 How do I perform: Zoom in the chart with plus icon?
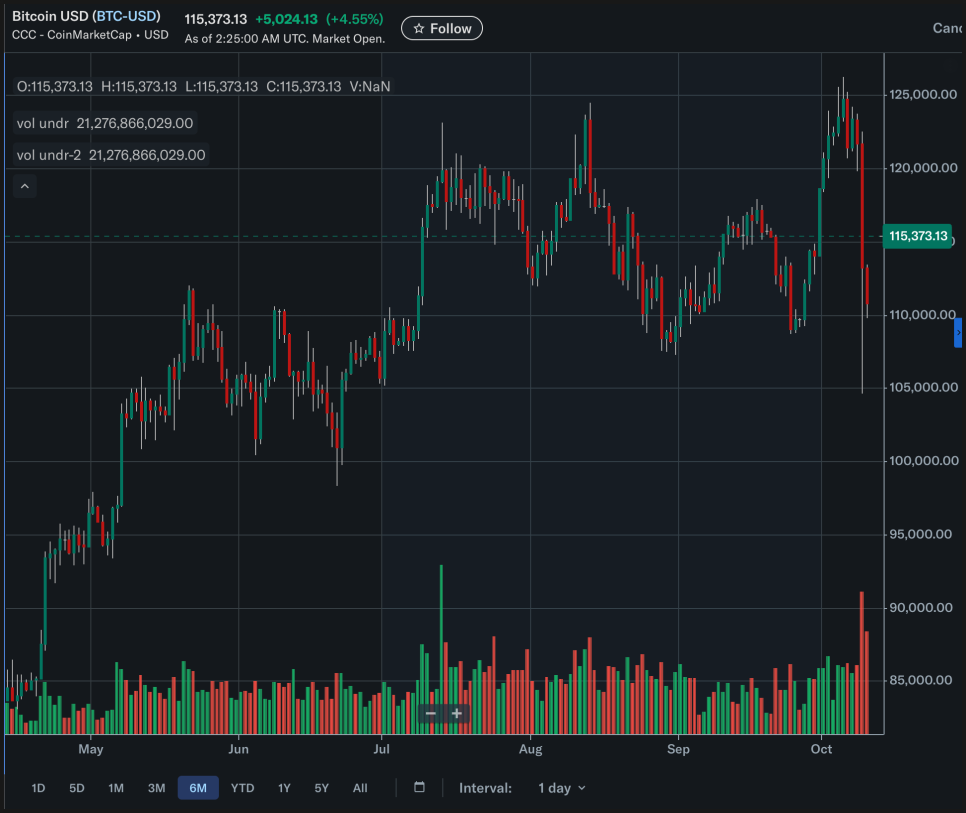[x=457, y=713]
